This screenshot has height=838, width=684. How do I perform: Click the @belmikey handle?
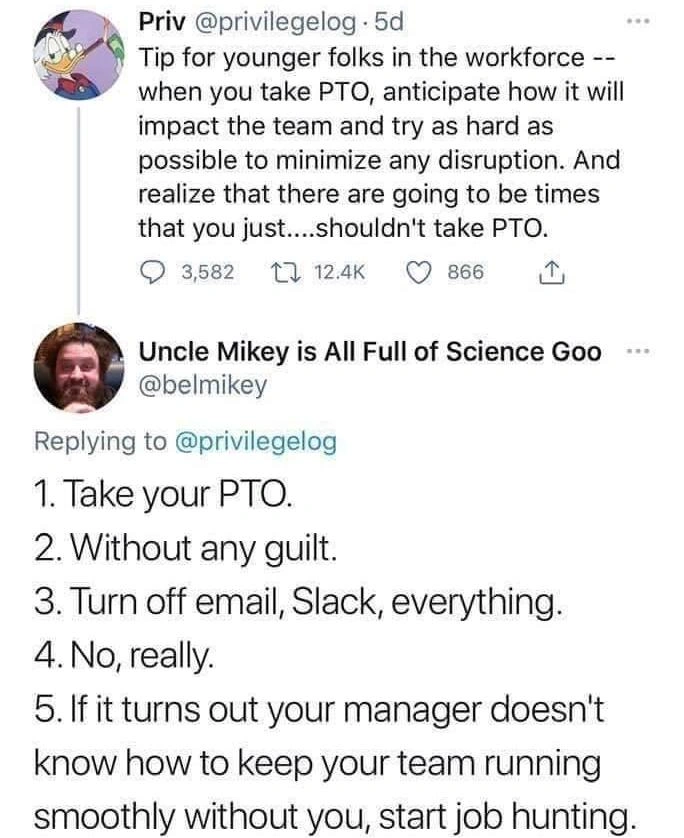click(x=202, y=384)
